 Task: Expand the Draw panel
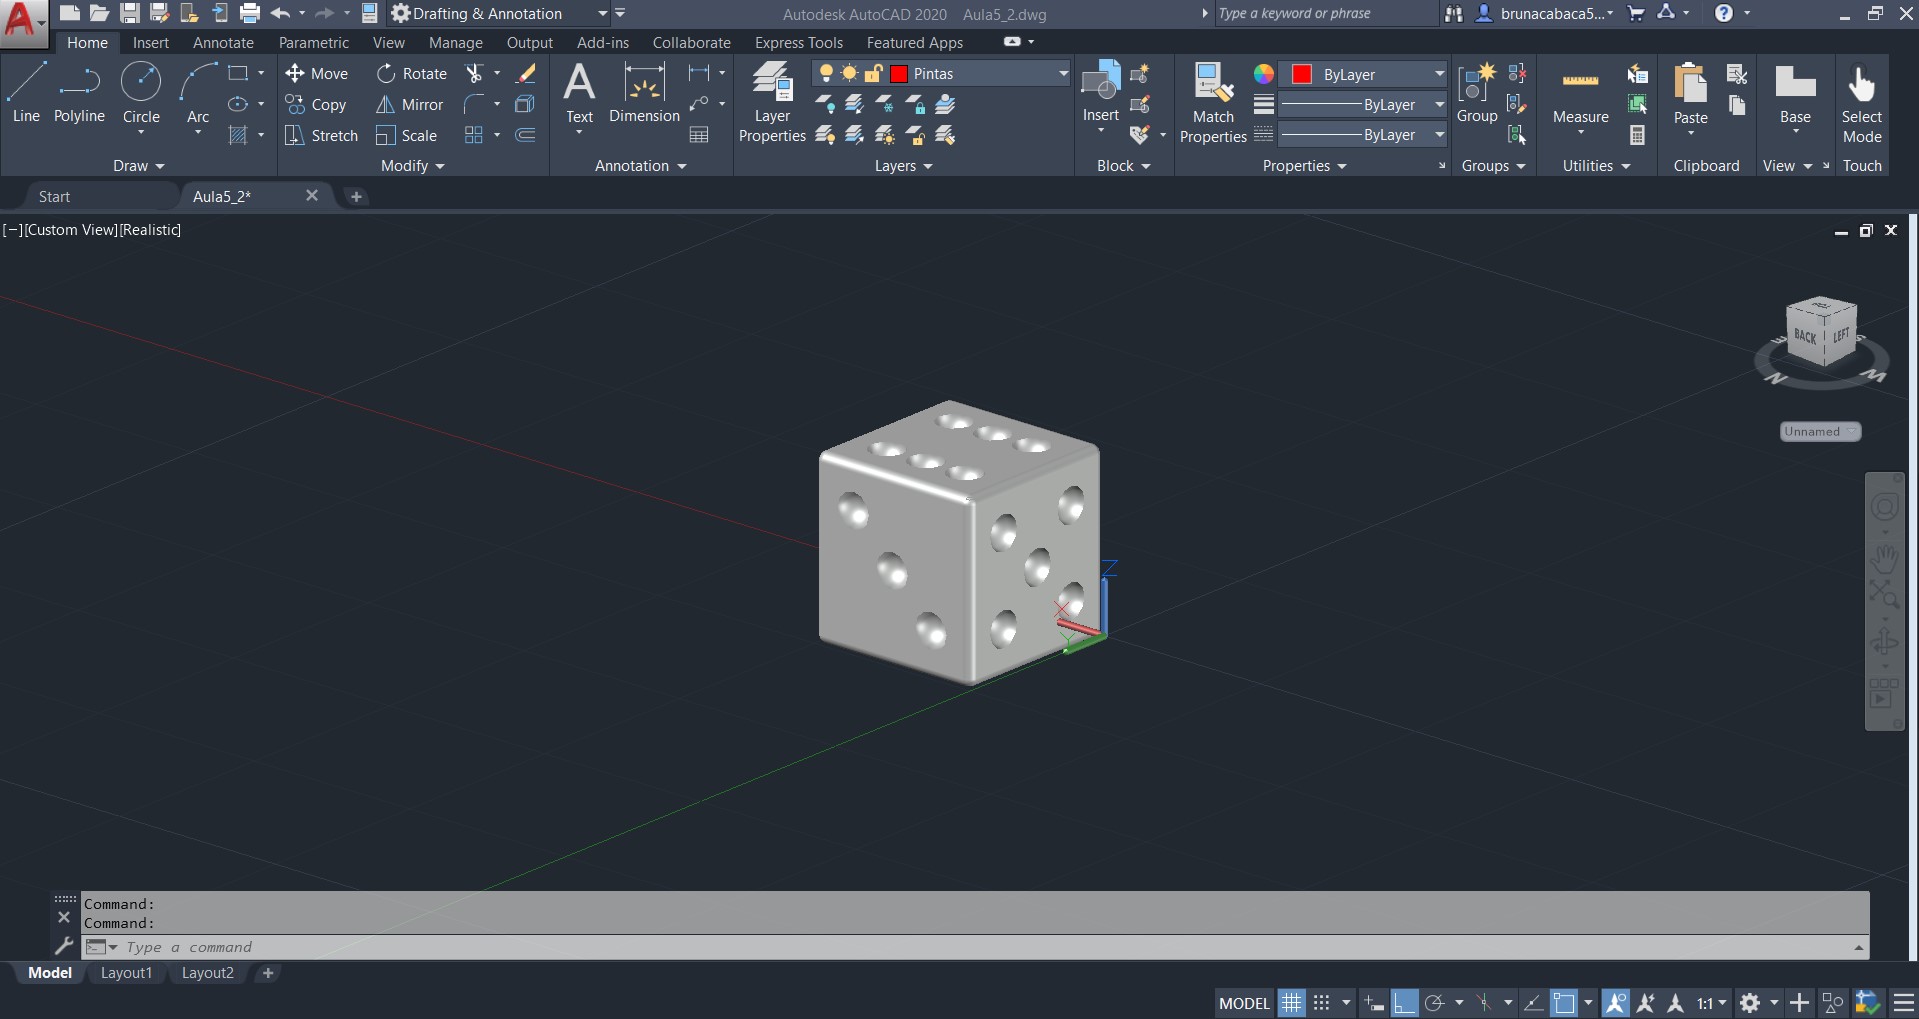138,166
